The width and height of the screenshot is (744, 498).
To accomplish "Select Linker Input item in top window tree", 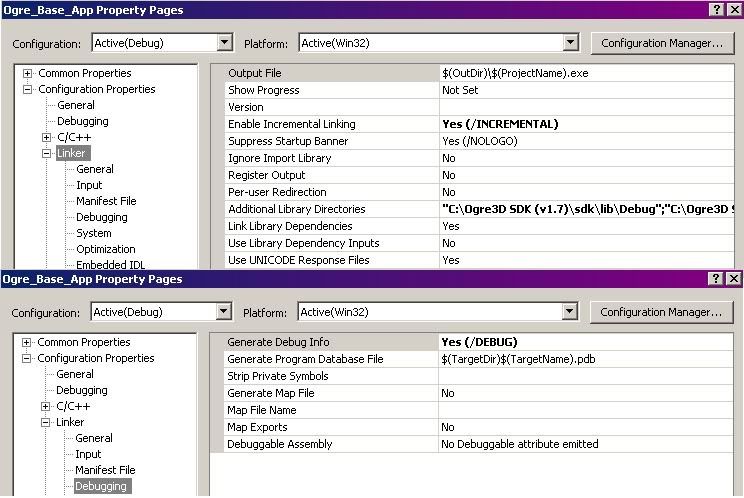I will click(89, 185).
